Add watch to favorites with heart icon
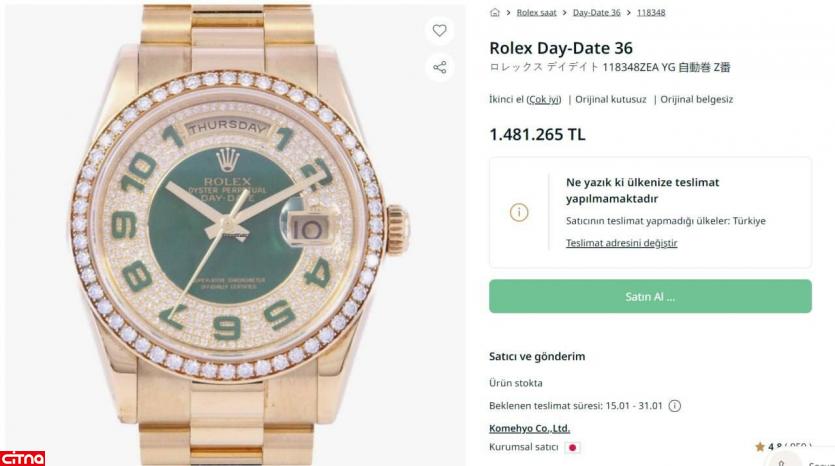835x466 pixels. pos(439,31)
